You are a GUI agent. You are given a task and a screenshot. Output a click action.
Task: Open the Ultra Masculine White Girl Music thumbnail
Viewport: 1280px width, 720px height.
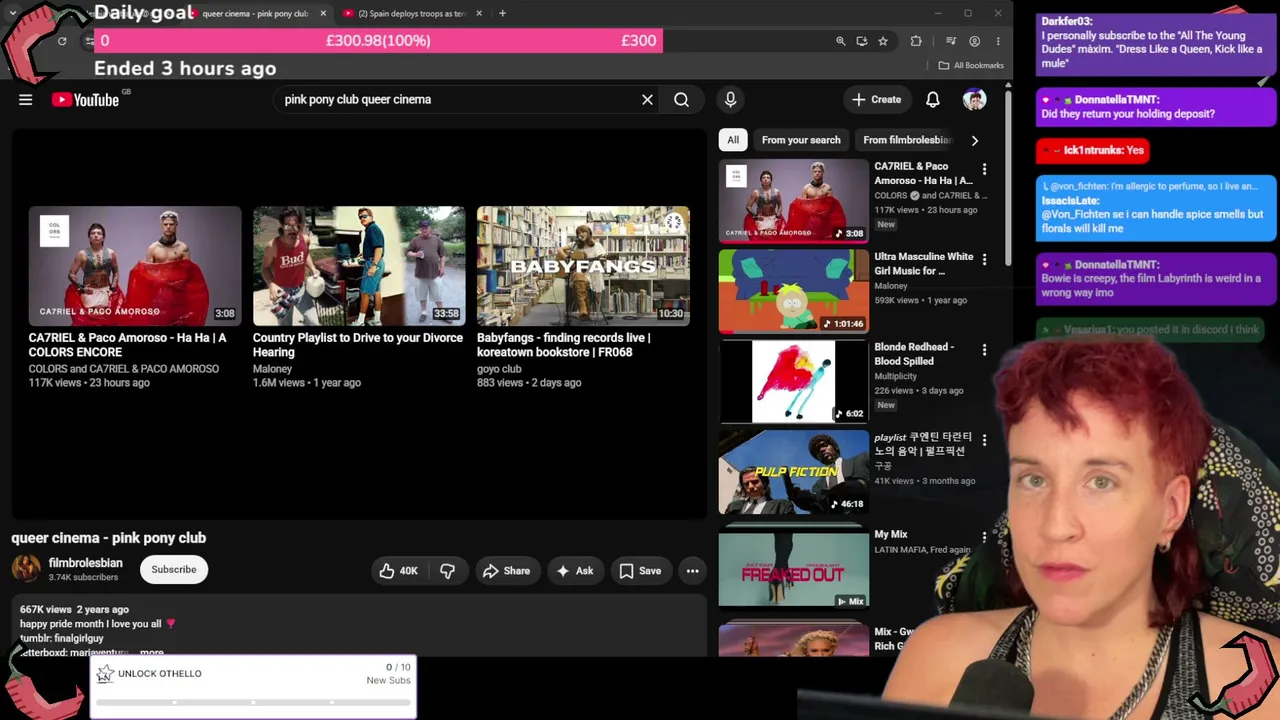pos(794,291)
